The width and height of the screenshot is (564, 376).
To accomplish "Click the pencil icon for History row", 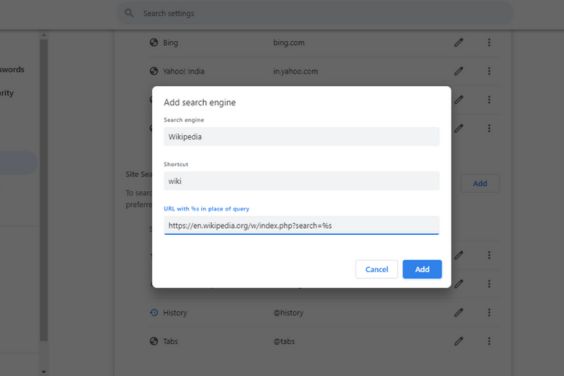I will pyautogui.click(x=459, y=312).
